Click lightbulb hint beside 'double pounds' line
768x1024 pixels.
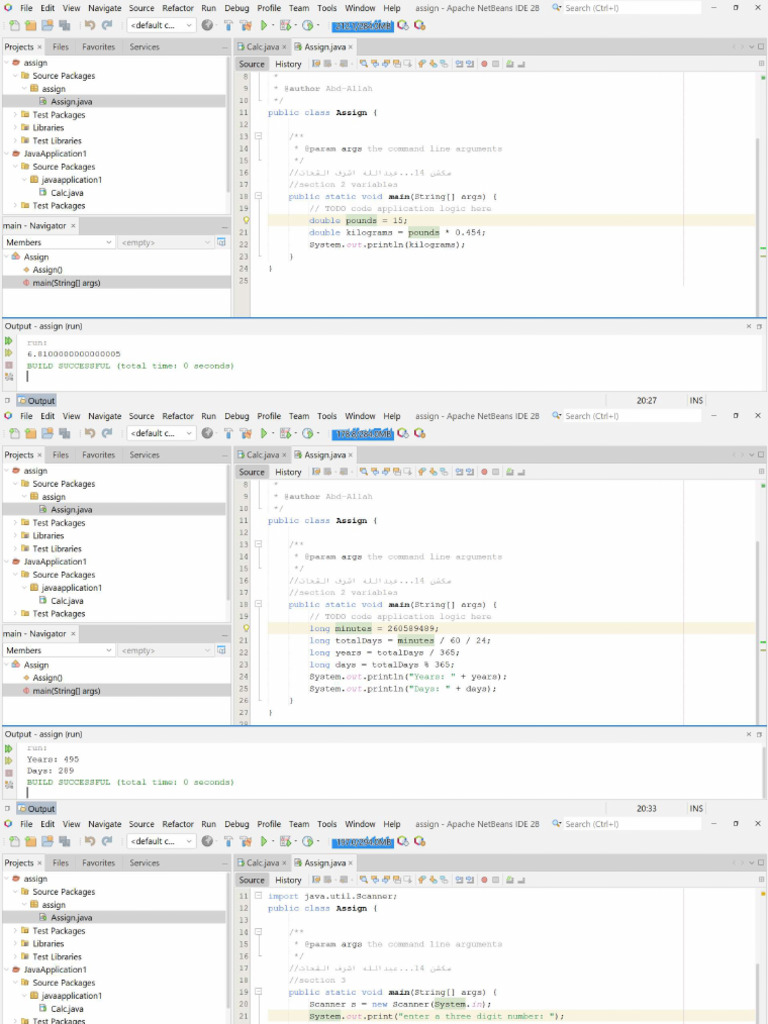coord(246,220)
